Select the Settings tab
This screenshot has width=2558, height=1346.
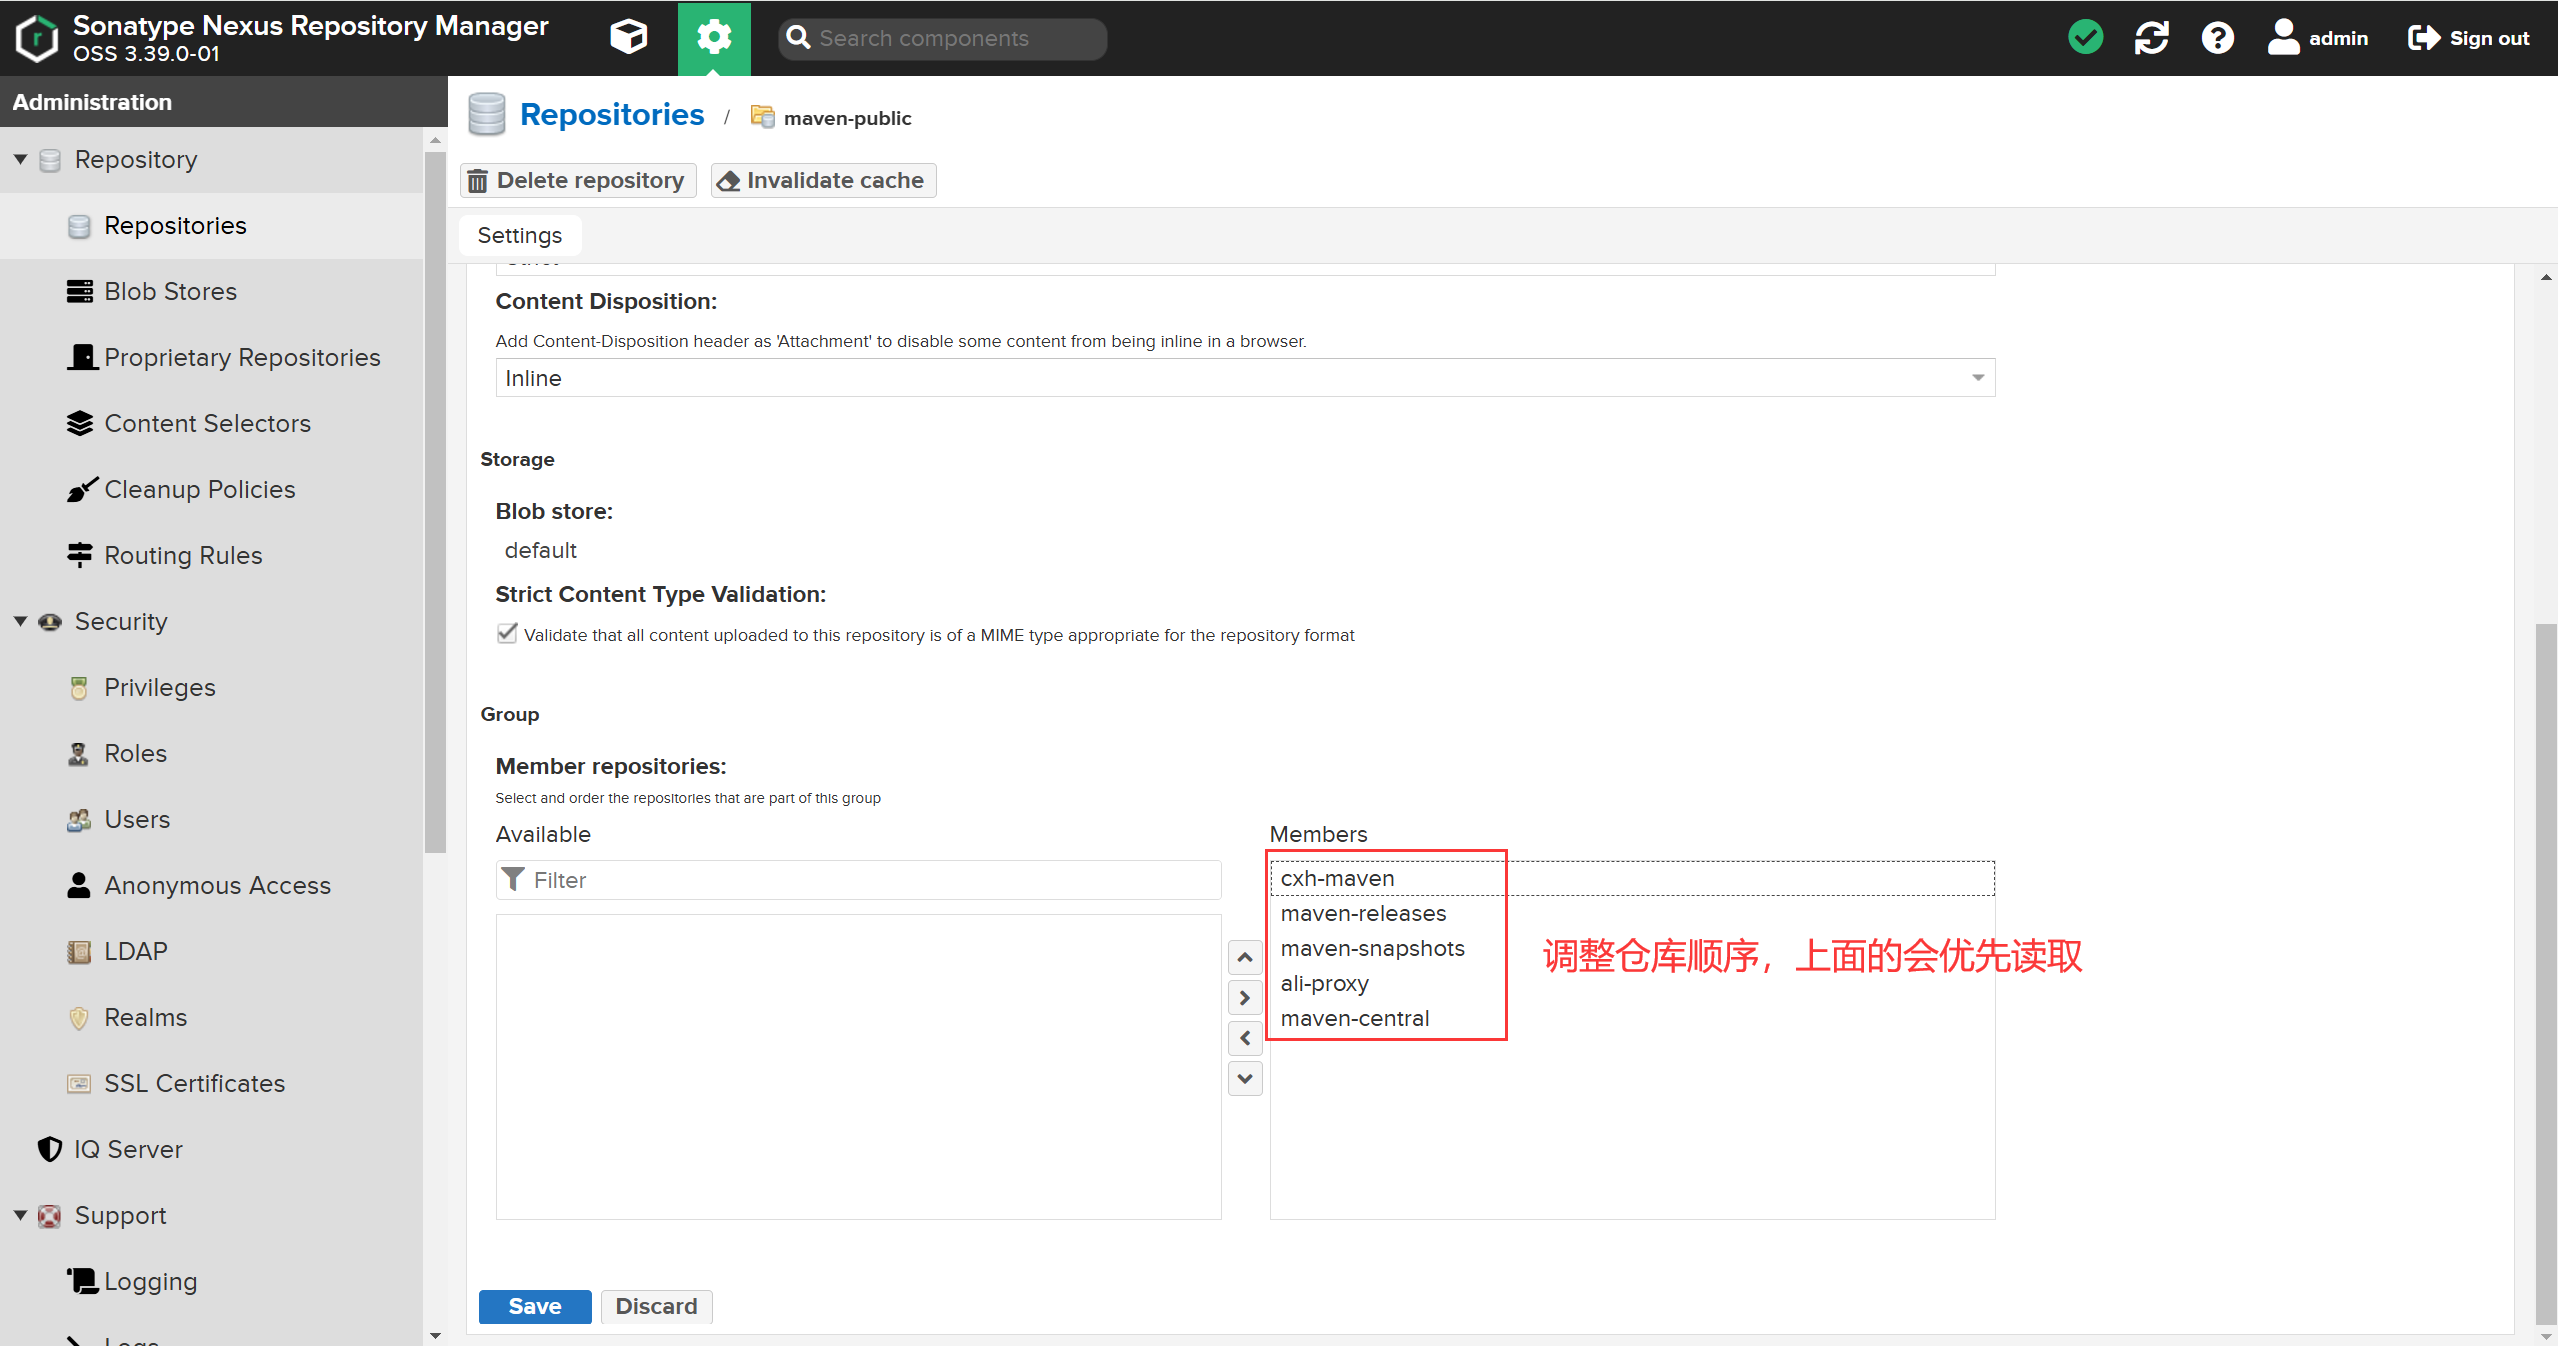519,235
